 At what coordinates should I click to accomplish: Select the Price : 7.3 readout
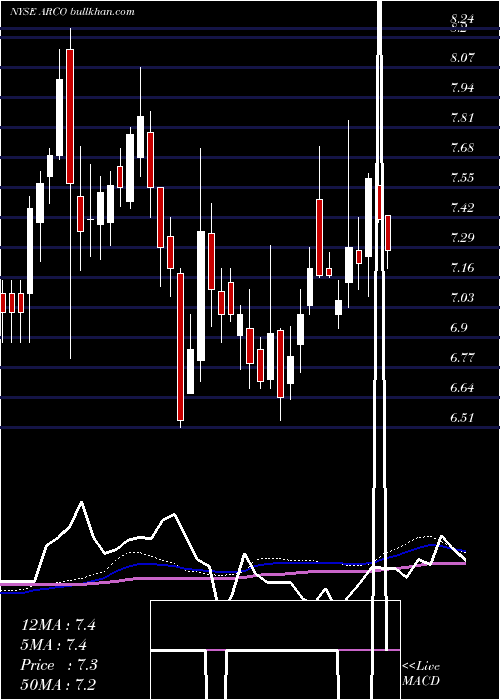(x=59, y=665)
